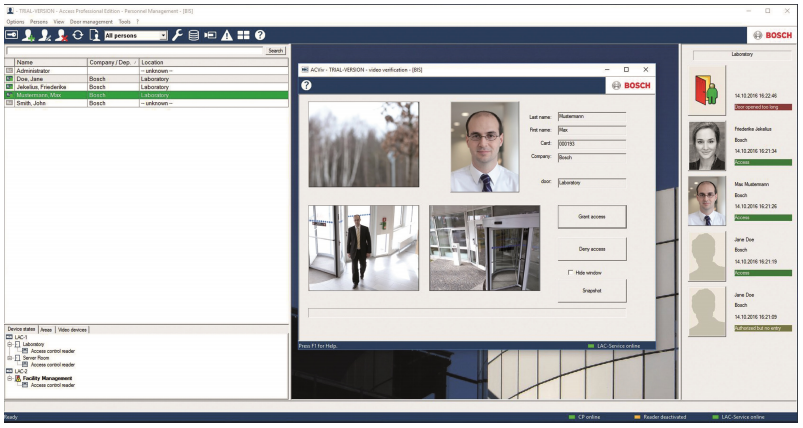Click the Last name field showing Mustermann

click(591, 117)
